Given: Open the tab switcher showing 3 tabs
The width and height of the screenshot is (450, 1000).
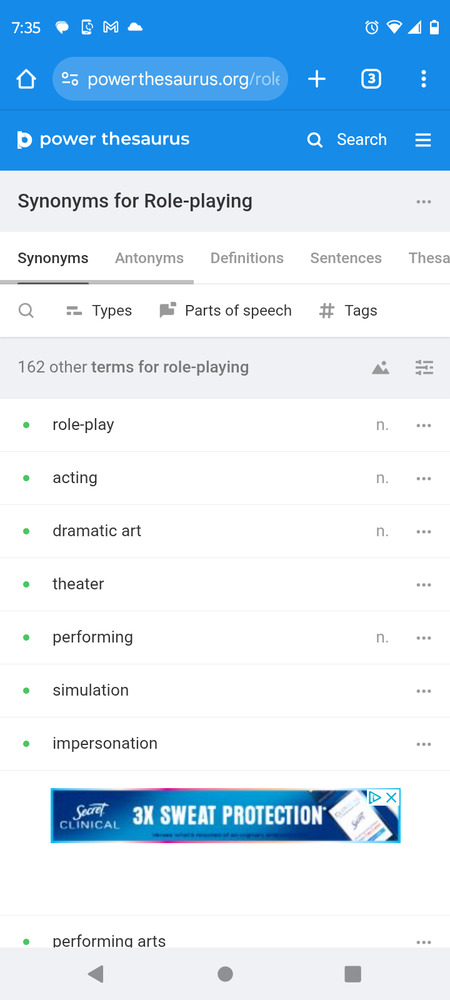Looking at the screenshot, I should [x=371, y=79].
